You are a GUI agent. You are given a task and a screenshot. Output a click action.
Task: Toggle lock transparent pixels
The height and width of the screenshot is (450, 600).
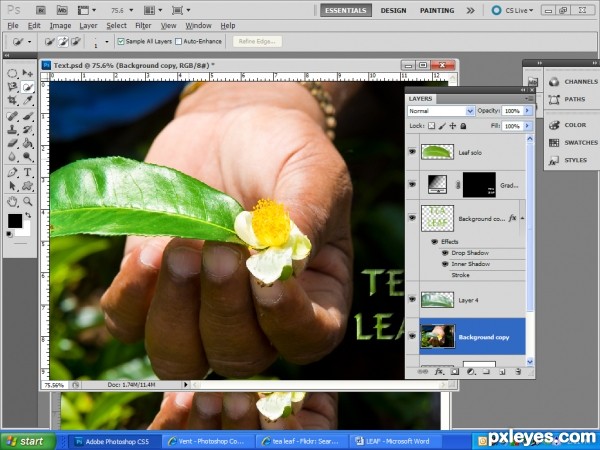click(x=432, y=126)
